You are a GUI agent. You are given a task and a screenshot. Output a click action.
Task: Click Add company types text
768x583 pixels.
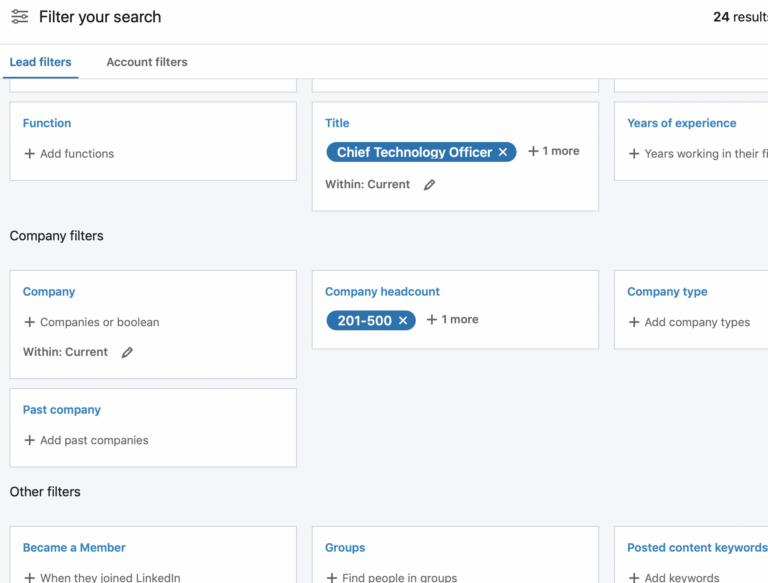point(697,322)
